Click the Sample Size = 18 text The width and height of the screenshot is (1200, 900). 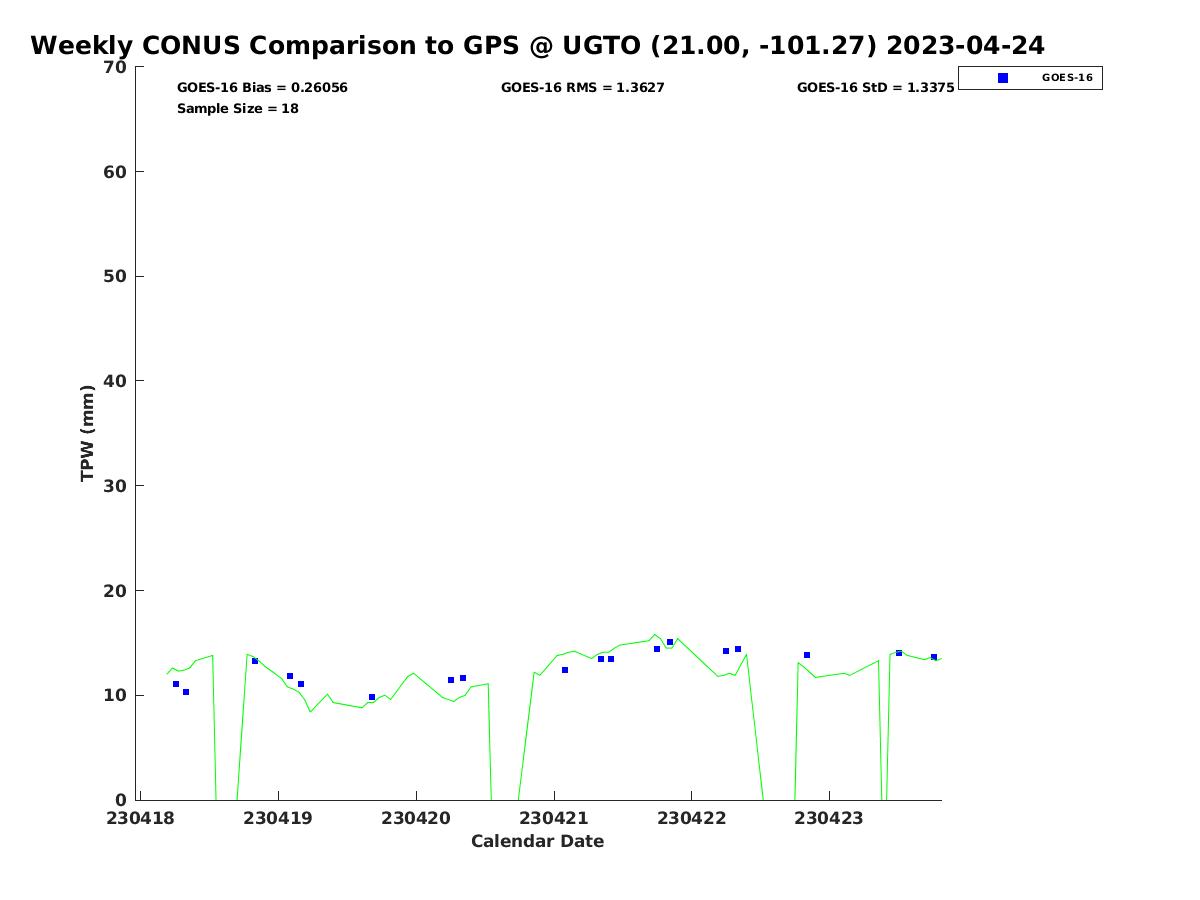(237, 109)
